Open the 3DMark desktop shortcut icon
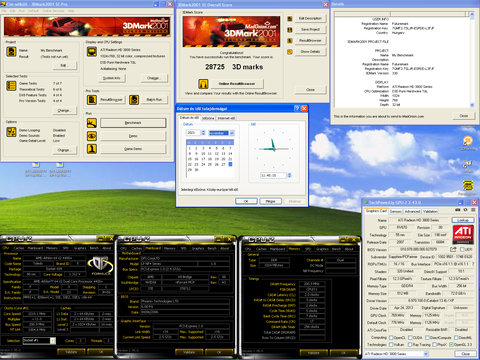Image resolution: width=480 pixels, height=360 pixels. pos(468,141)
